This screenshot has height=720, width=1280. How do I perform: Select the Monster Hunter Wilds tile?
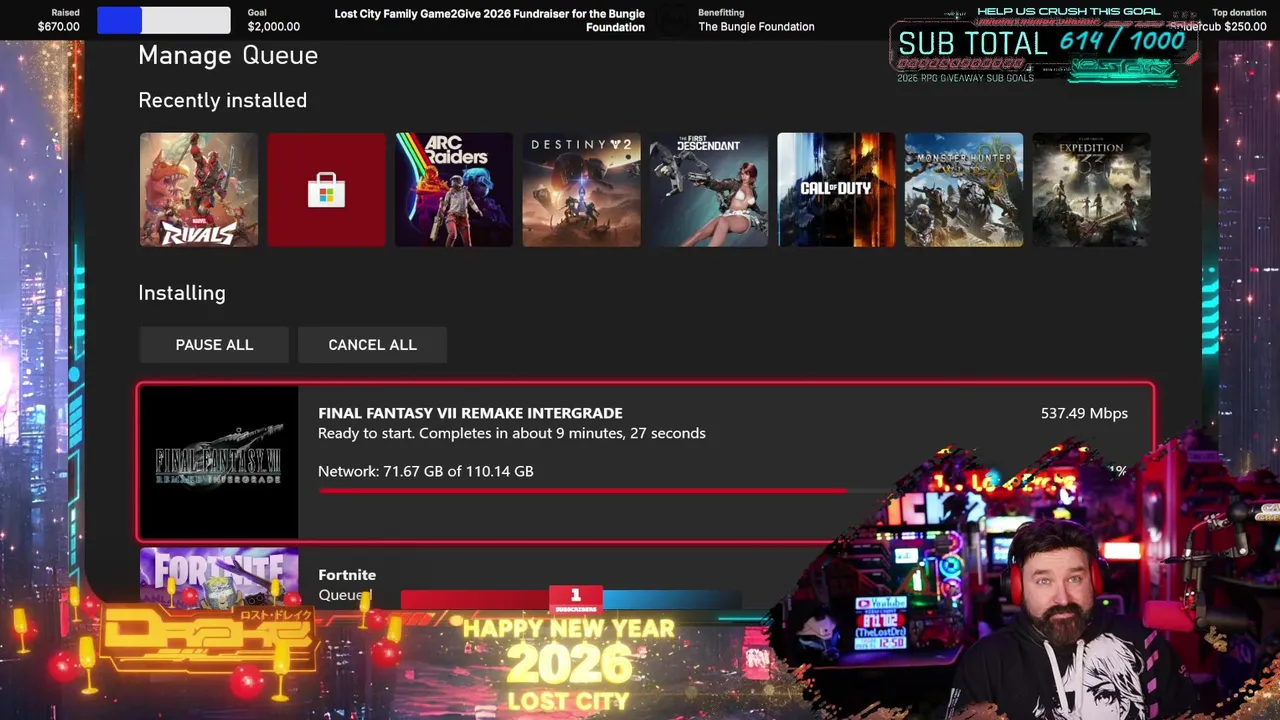click(964, 189)
